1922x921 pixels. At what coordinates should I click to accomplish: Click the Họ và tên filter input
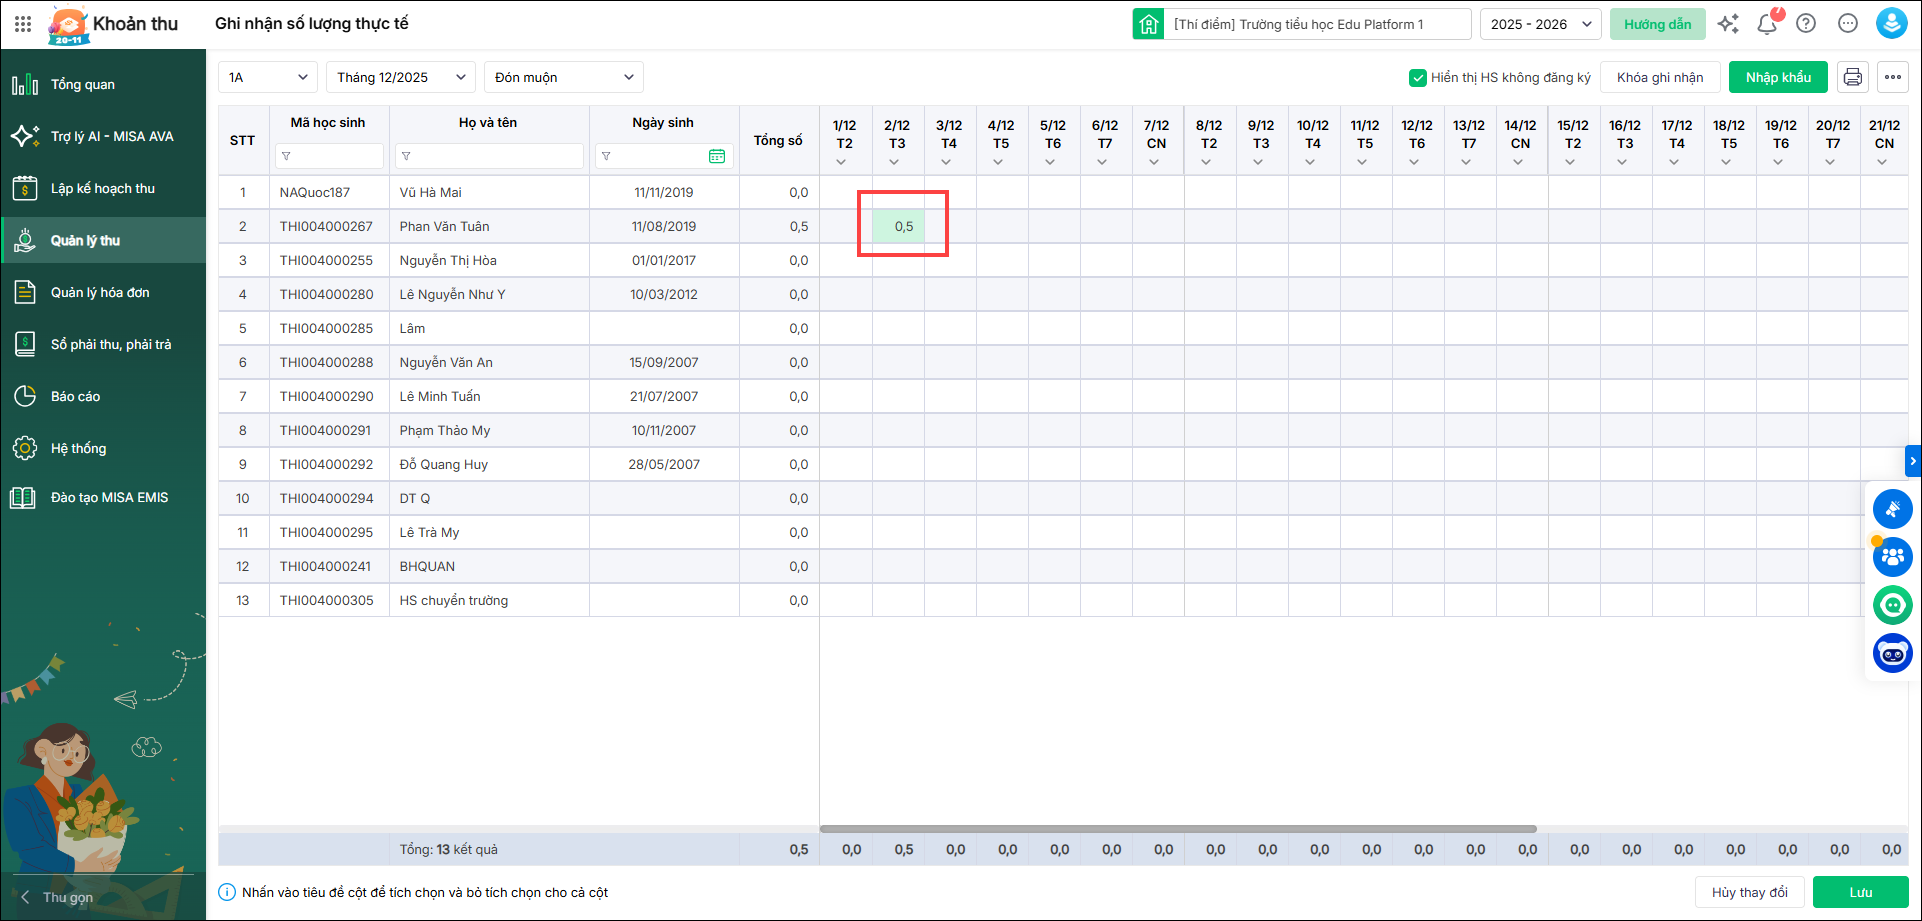tap(489, 156)
